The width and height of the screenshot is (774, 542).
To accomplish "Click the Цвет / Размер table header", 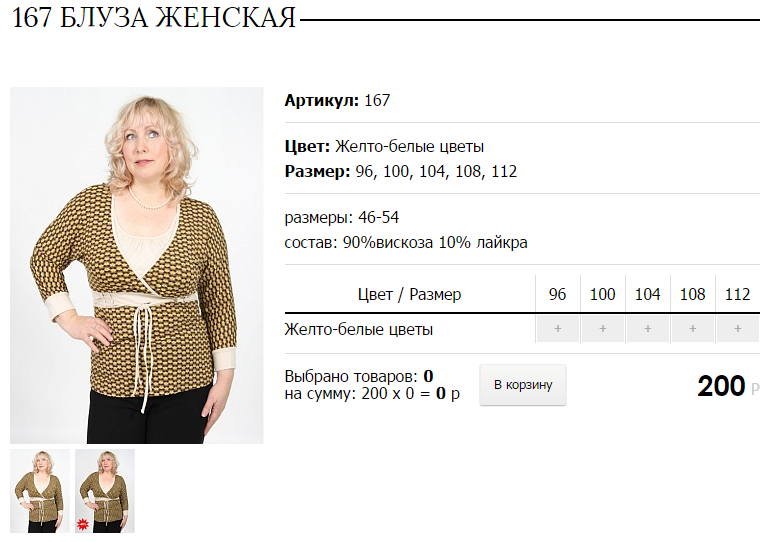I will click(x=410, y=295).
